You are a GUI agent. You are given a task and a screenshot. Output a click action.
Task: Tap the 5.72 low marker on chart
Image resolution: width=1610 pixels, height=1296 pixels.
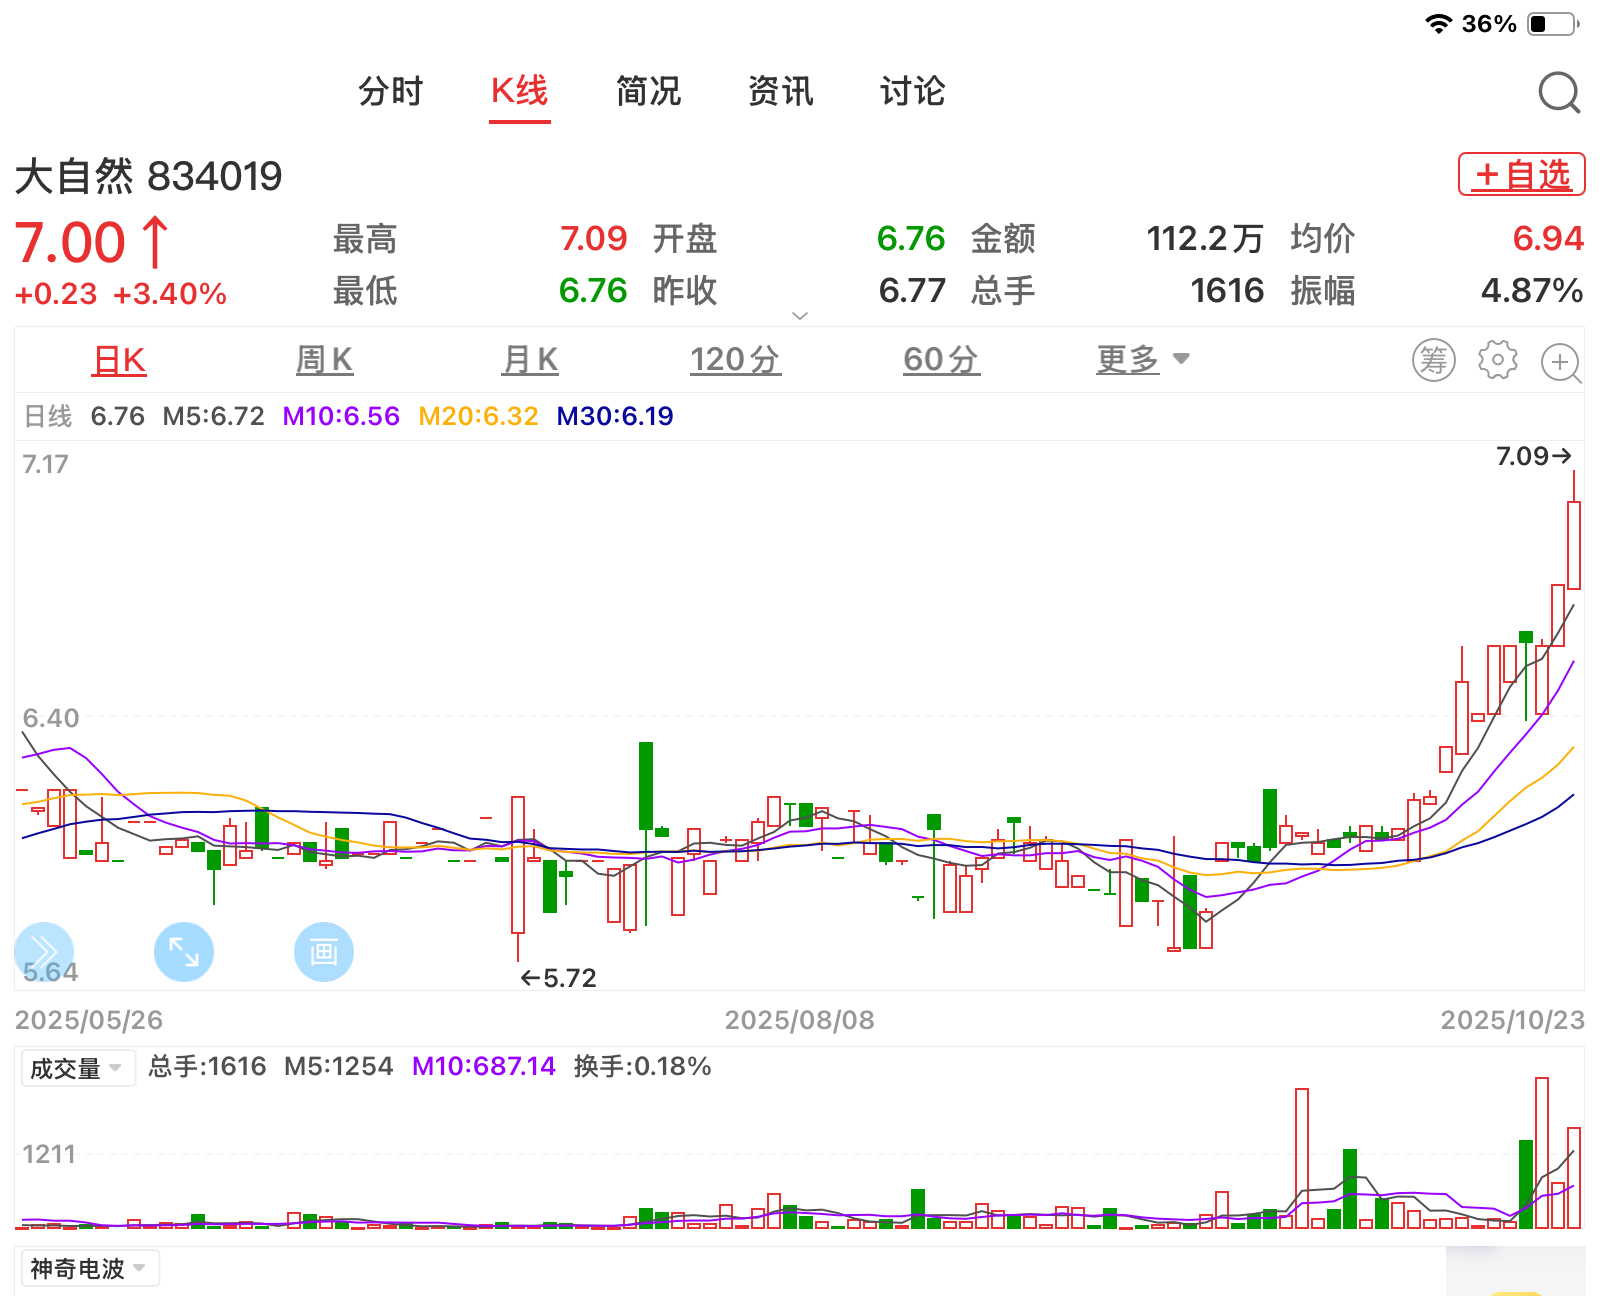[x=558, y=978]
